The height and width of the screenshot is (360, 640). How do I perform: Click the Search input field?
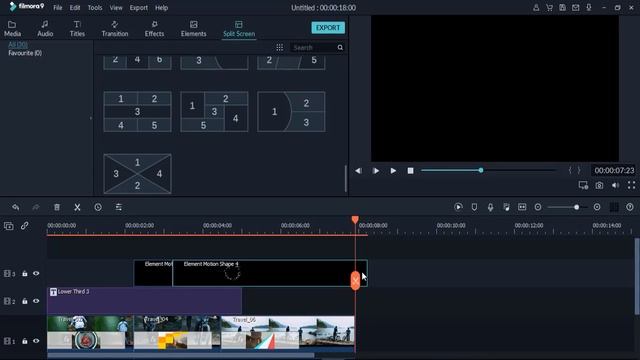pyautogui.click(x=313, y=48)
